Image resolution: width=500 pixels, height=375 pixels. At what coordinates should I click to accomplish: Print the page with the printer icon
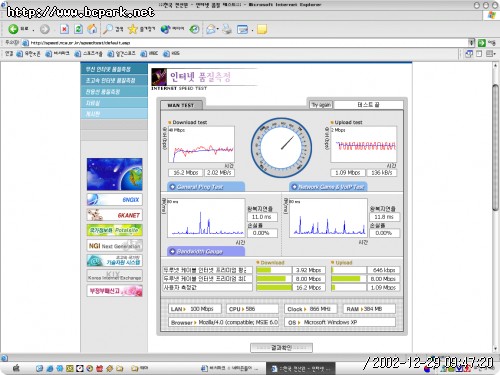pos(227,29)
